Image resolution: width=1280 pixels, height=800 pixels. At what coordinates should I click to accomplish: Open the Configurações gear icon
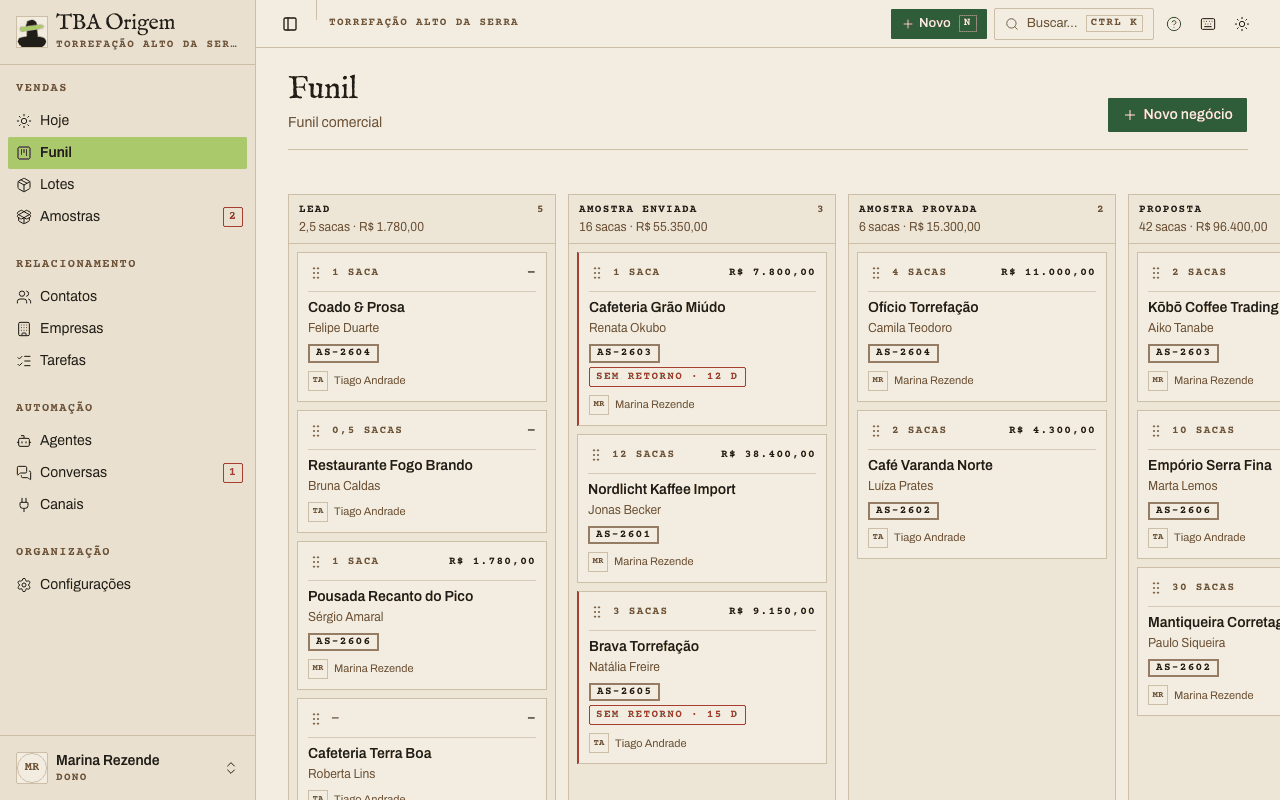click(24, 585)
